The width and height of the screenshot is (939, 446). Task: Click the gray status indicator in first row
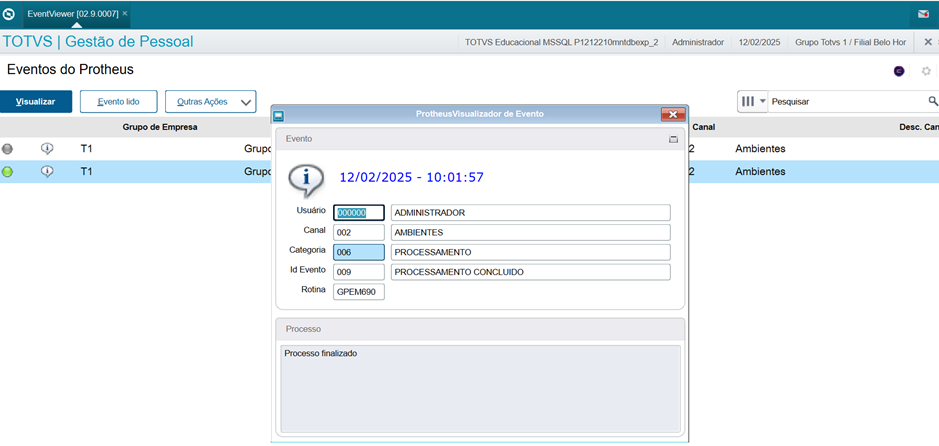pos(7,148)
